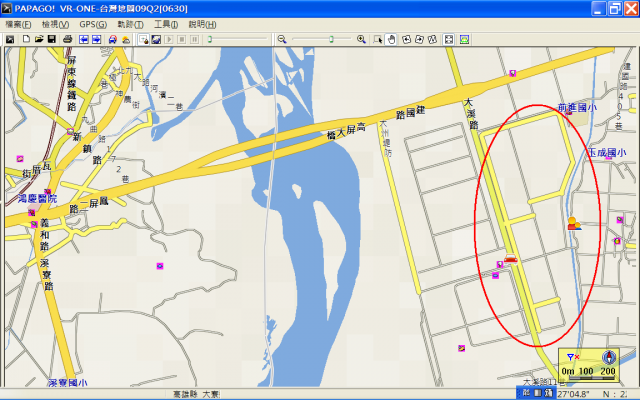Click the zoom level slider handle
The image size is (640, 400).
(x=331, y=39)
